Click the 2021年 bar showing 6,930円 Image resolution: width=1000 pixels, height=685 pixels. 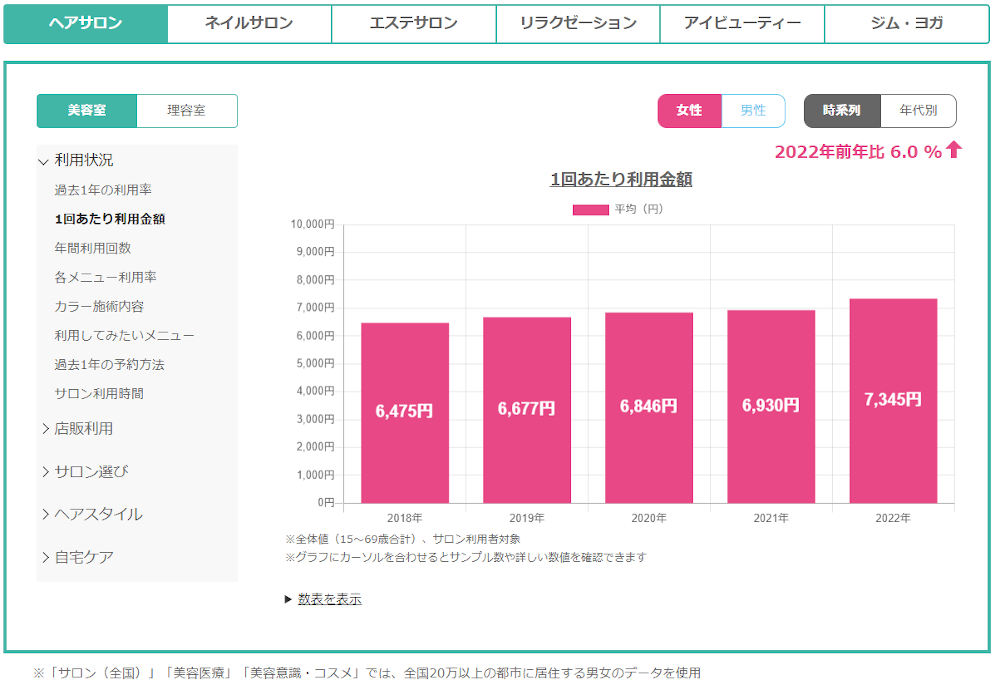point(771,406)
